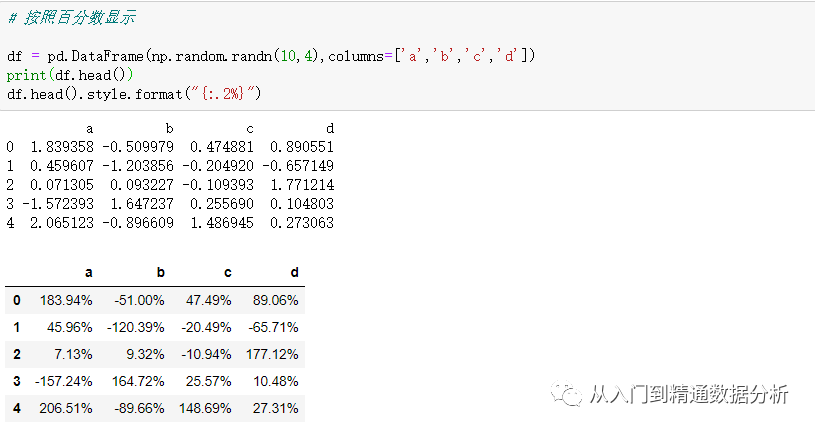The height and width of the screenshot is (430, 815).
Task: Select column header 'a' in styled table
Action: tap(87, 272)
